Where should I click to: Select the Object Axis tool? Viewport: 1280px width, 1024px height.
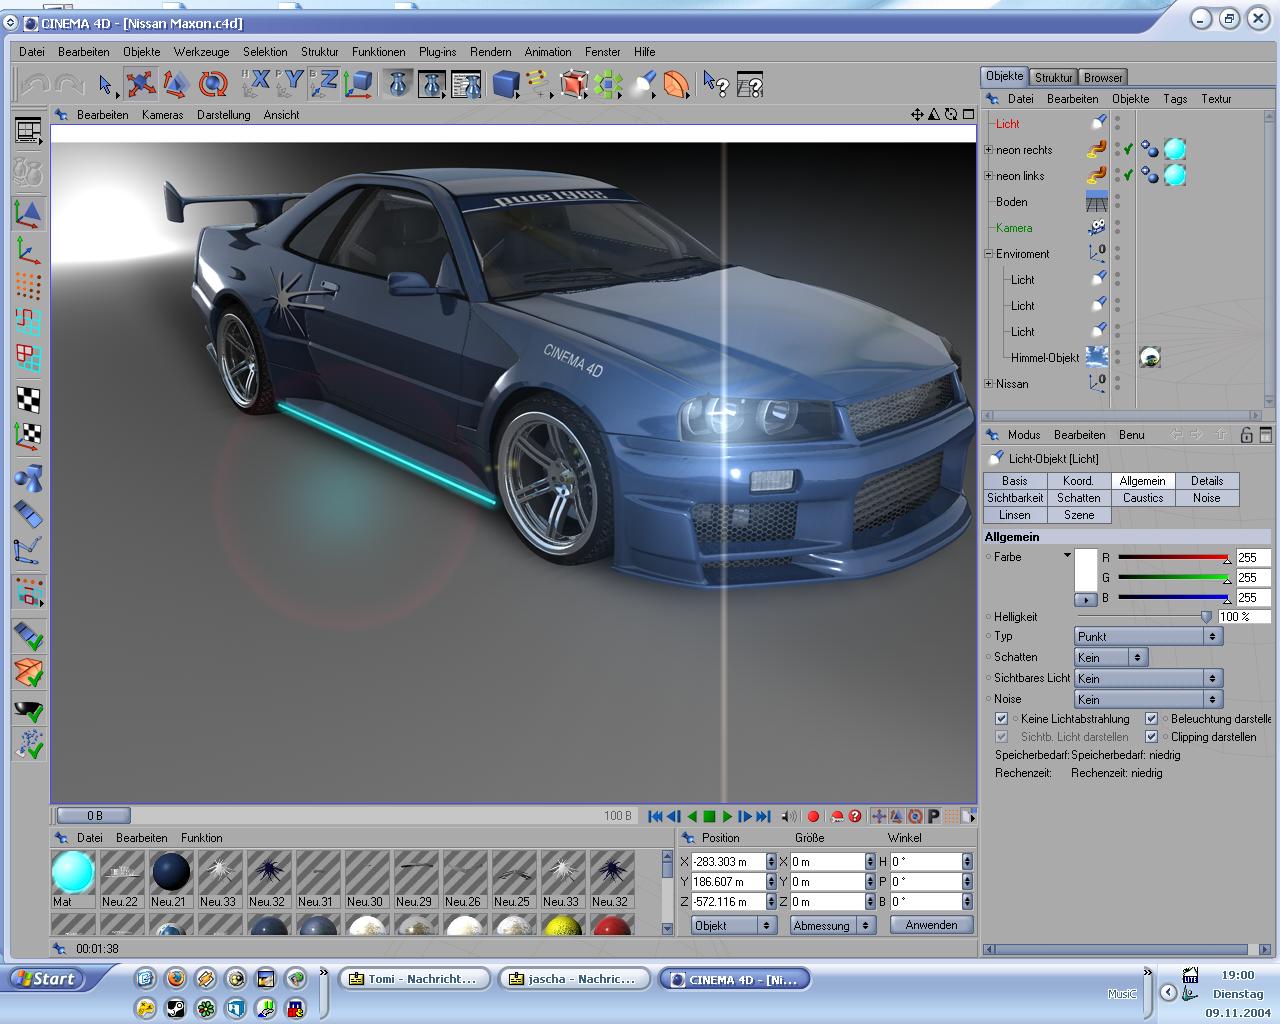click(28, 250)
